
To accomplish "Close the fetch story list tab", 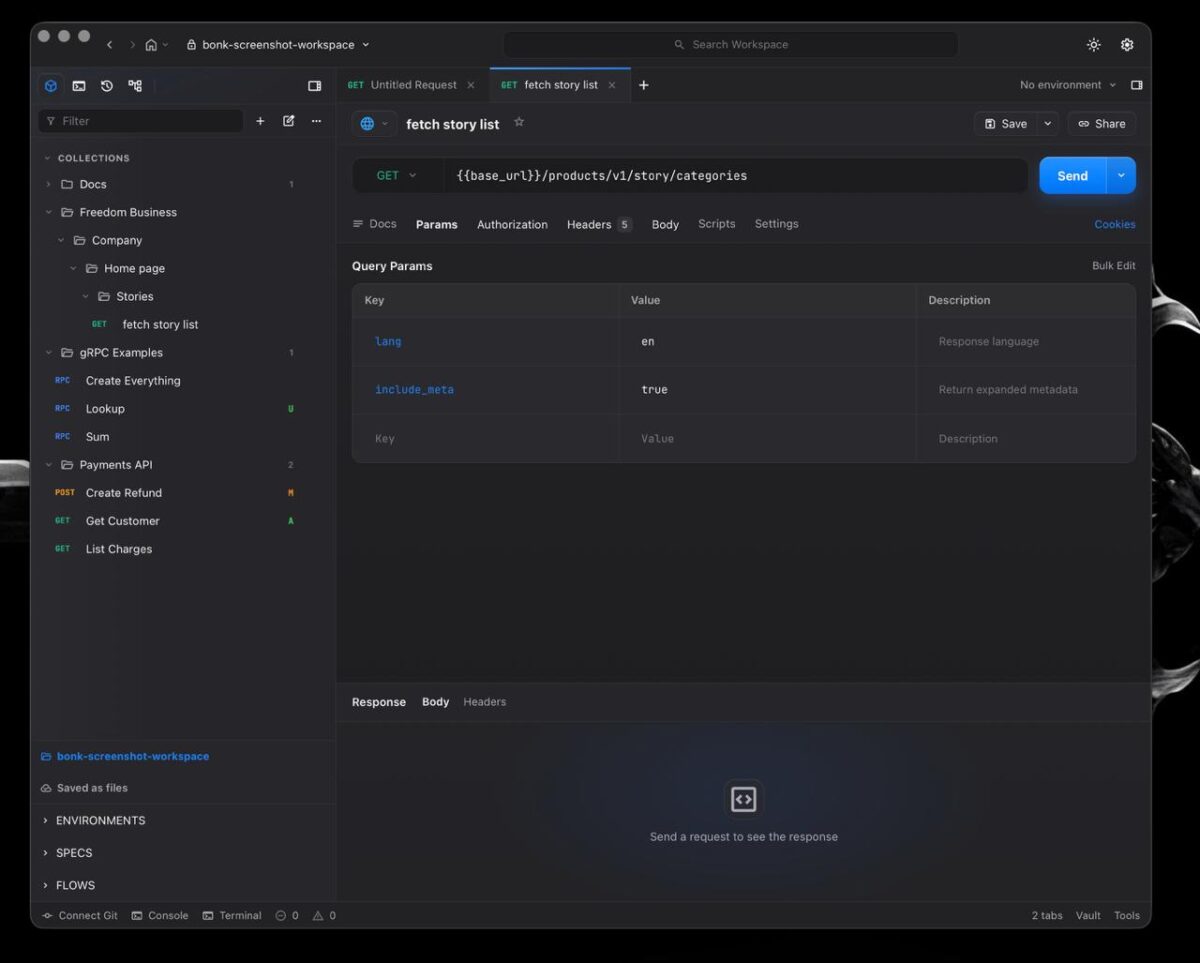I will coord(612,85).
